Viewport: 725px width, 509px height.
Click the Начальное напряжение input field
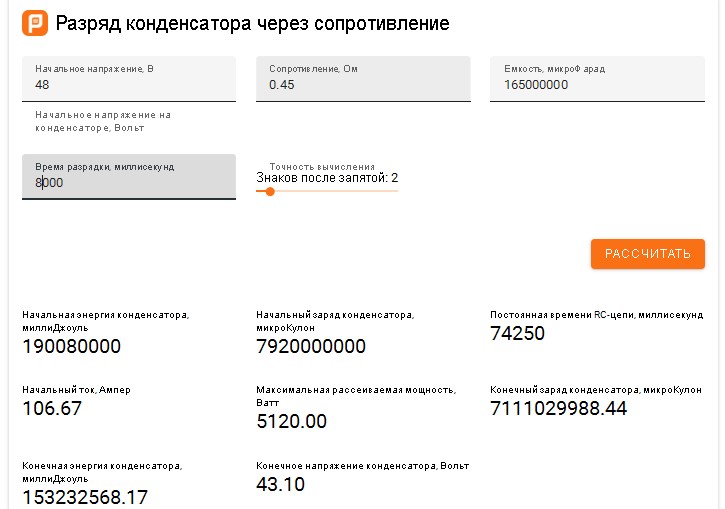(x=128, y=85)
